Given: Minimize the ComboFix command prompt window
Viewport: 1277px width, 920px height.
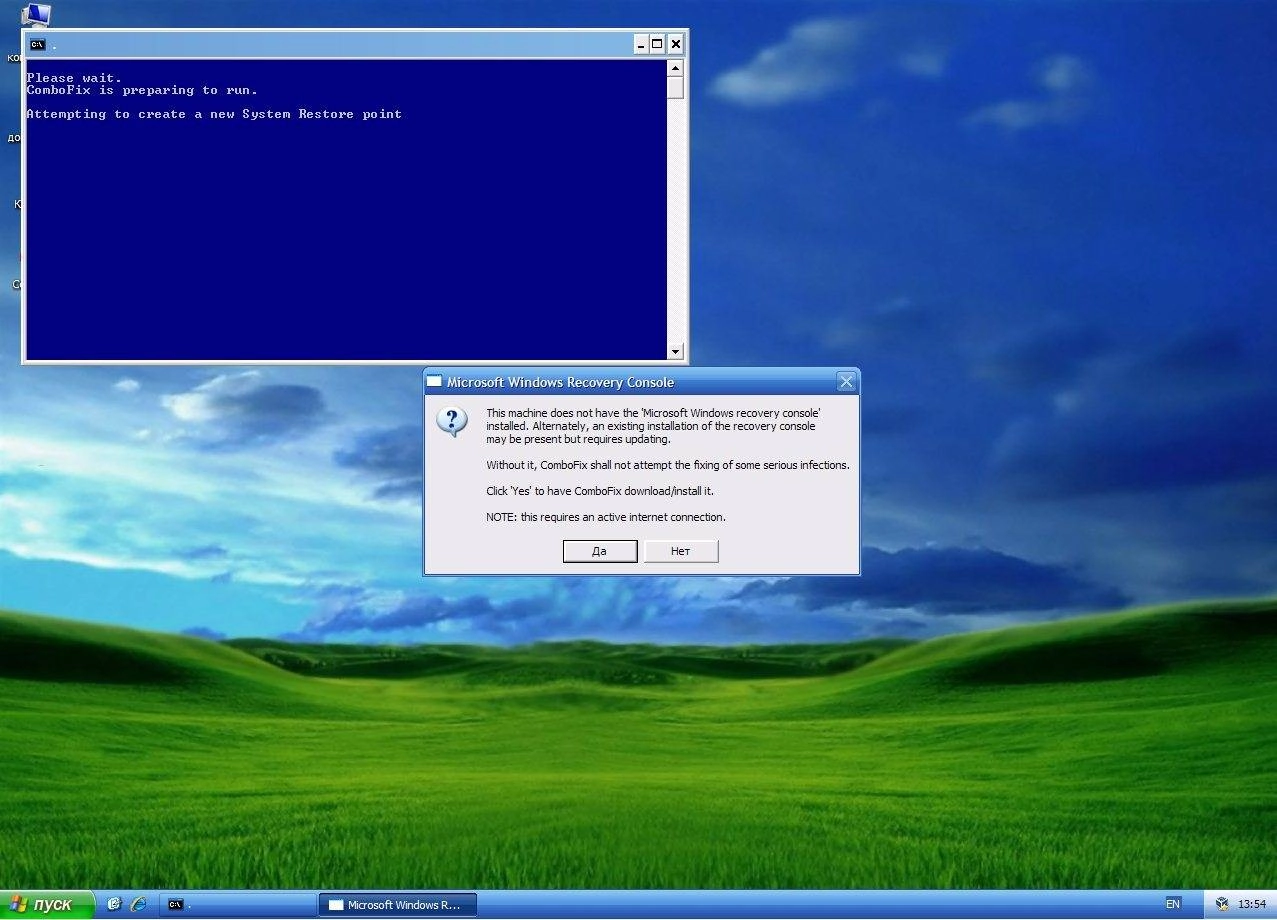Looking at the screenshot, I should (640, 44).
